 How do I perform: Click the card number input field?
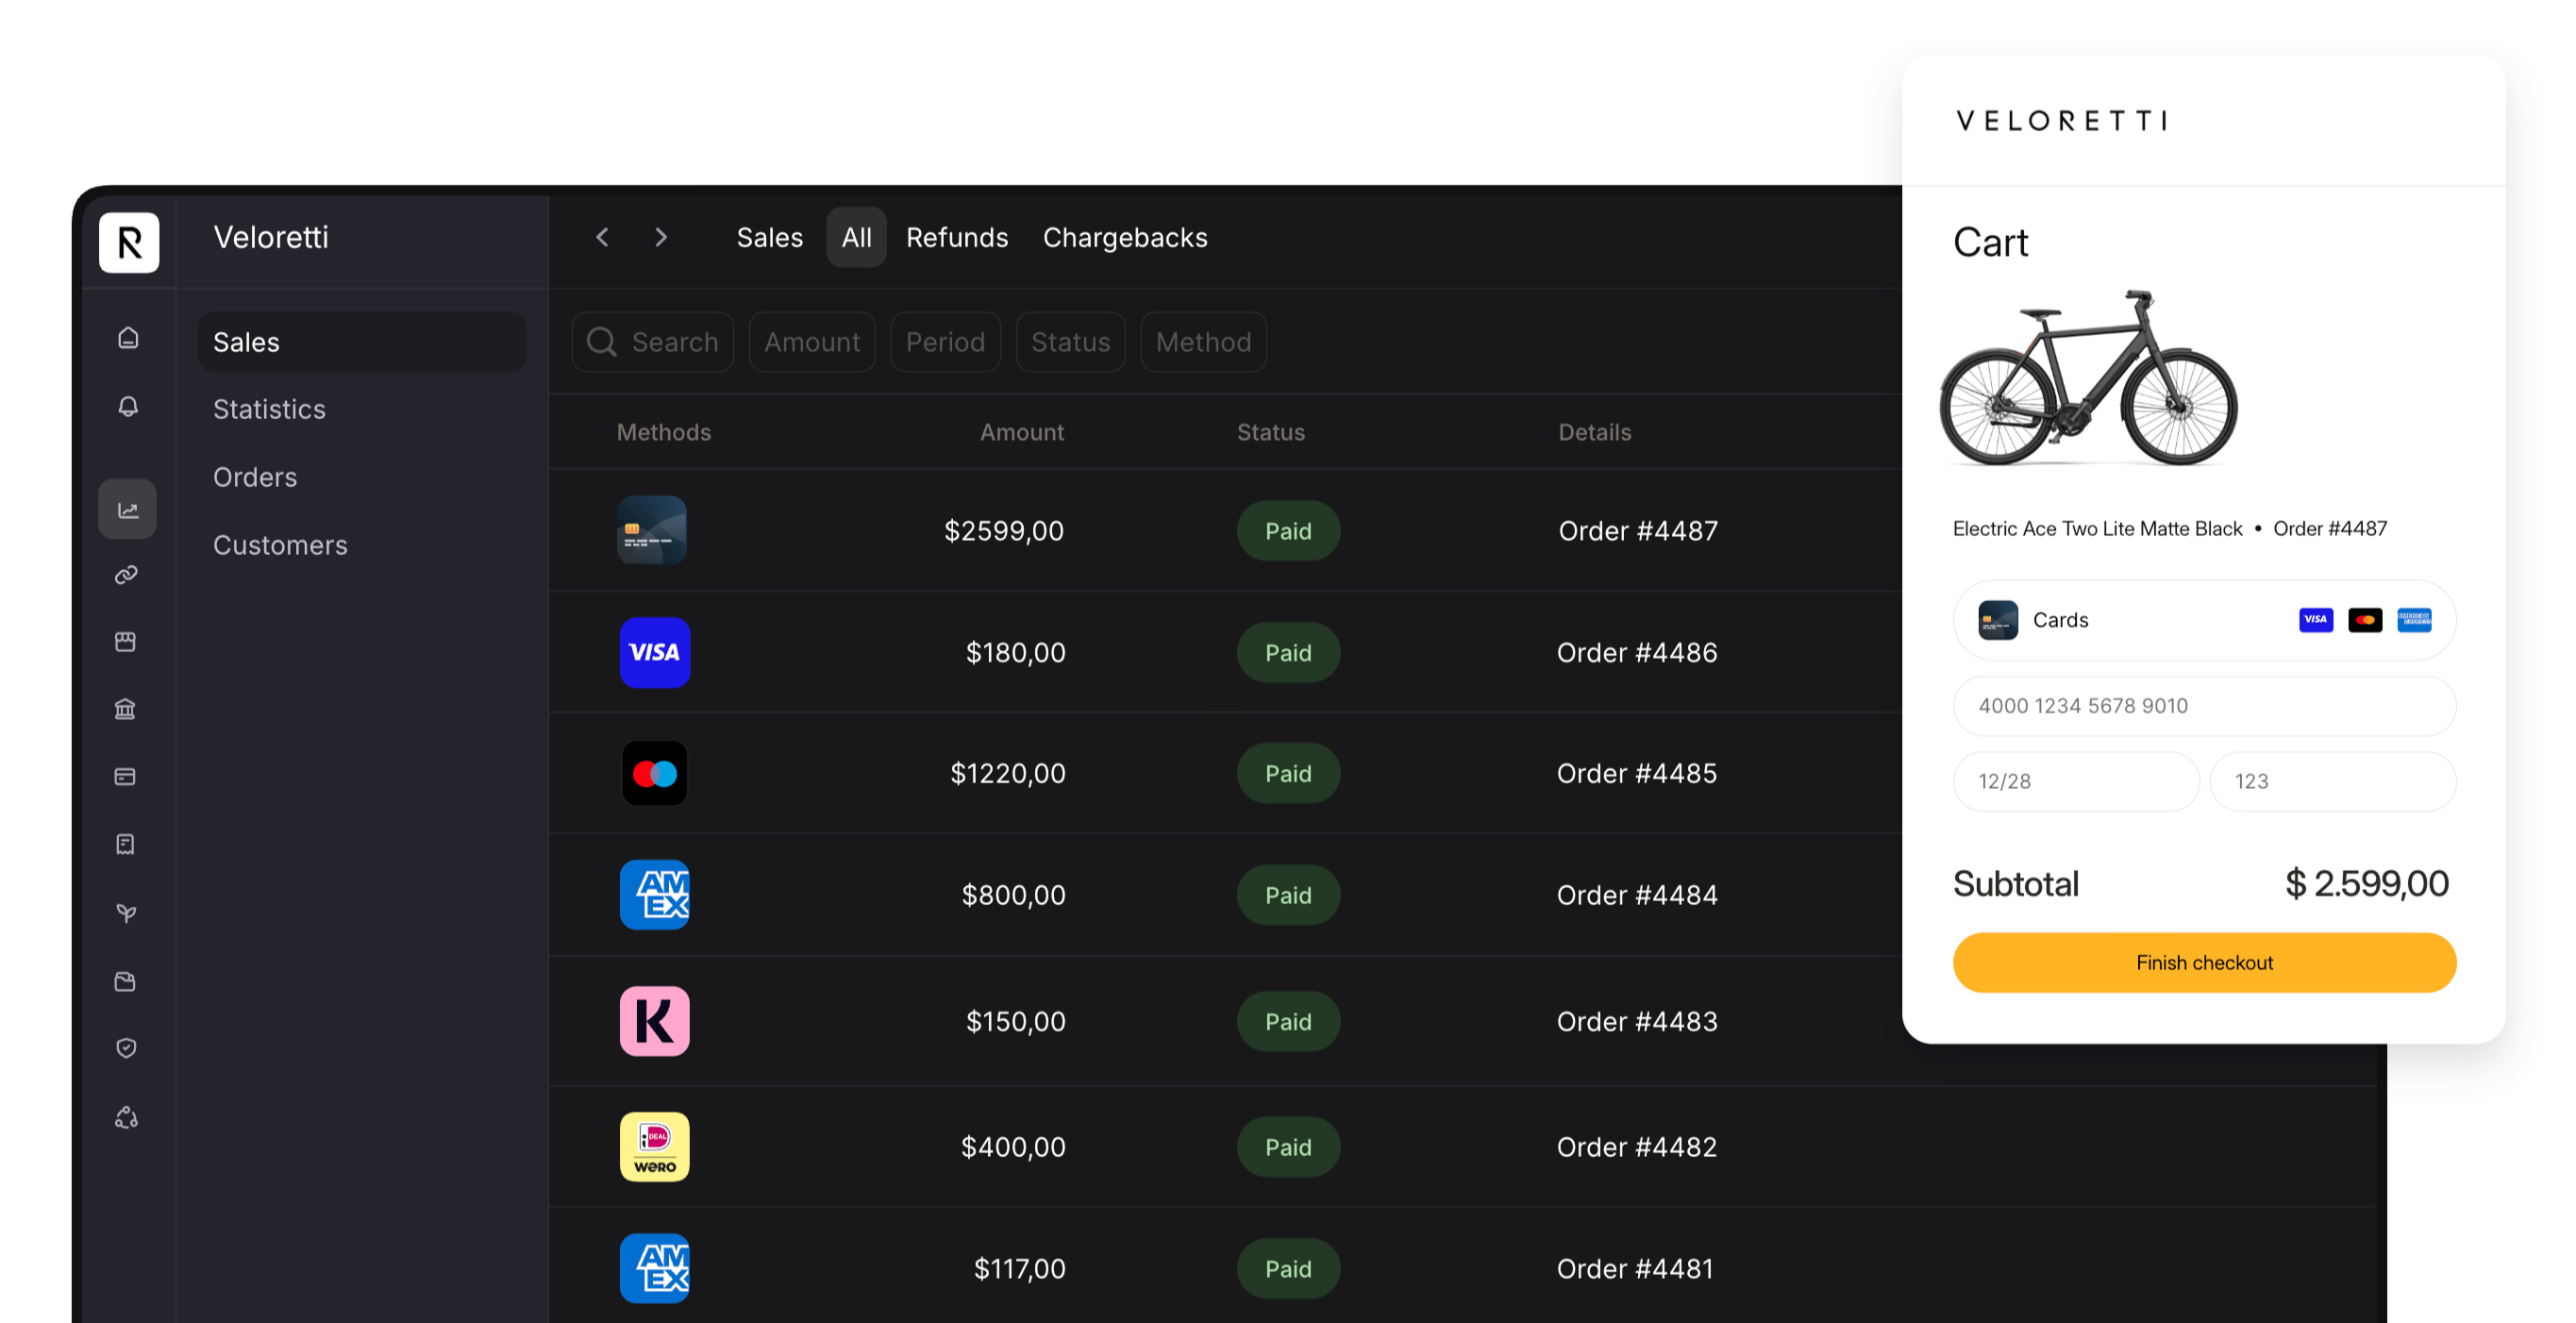[2203, 706]
